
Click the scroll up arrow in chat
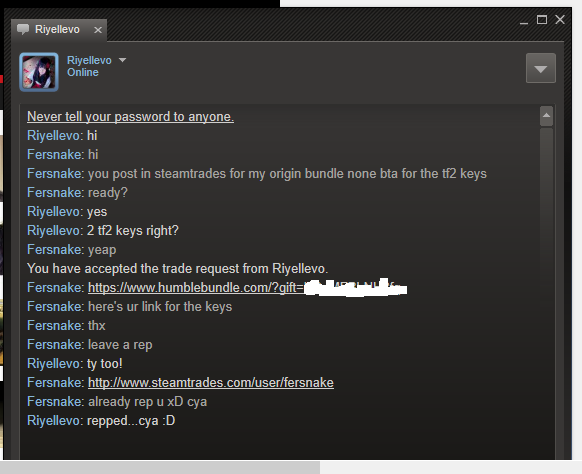pos(546,115)
